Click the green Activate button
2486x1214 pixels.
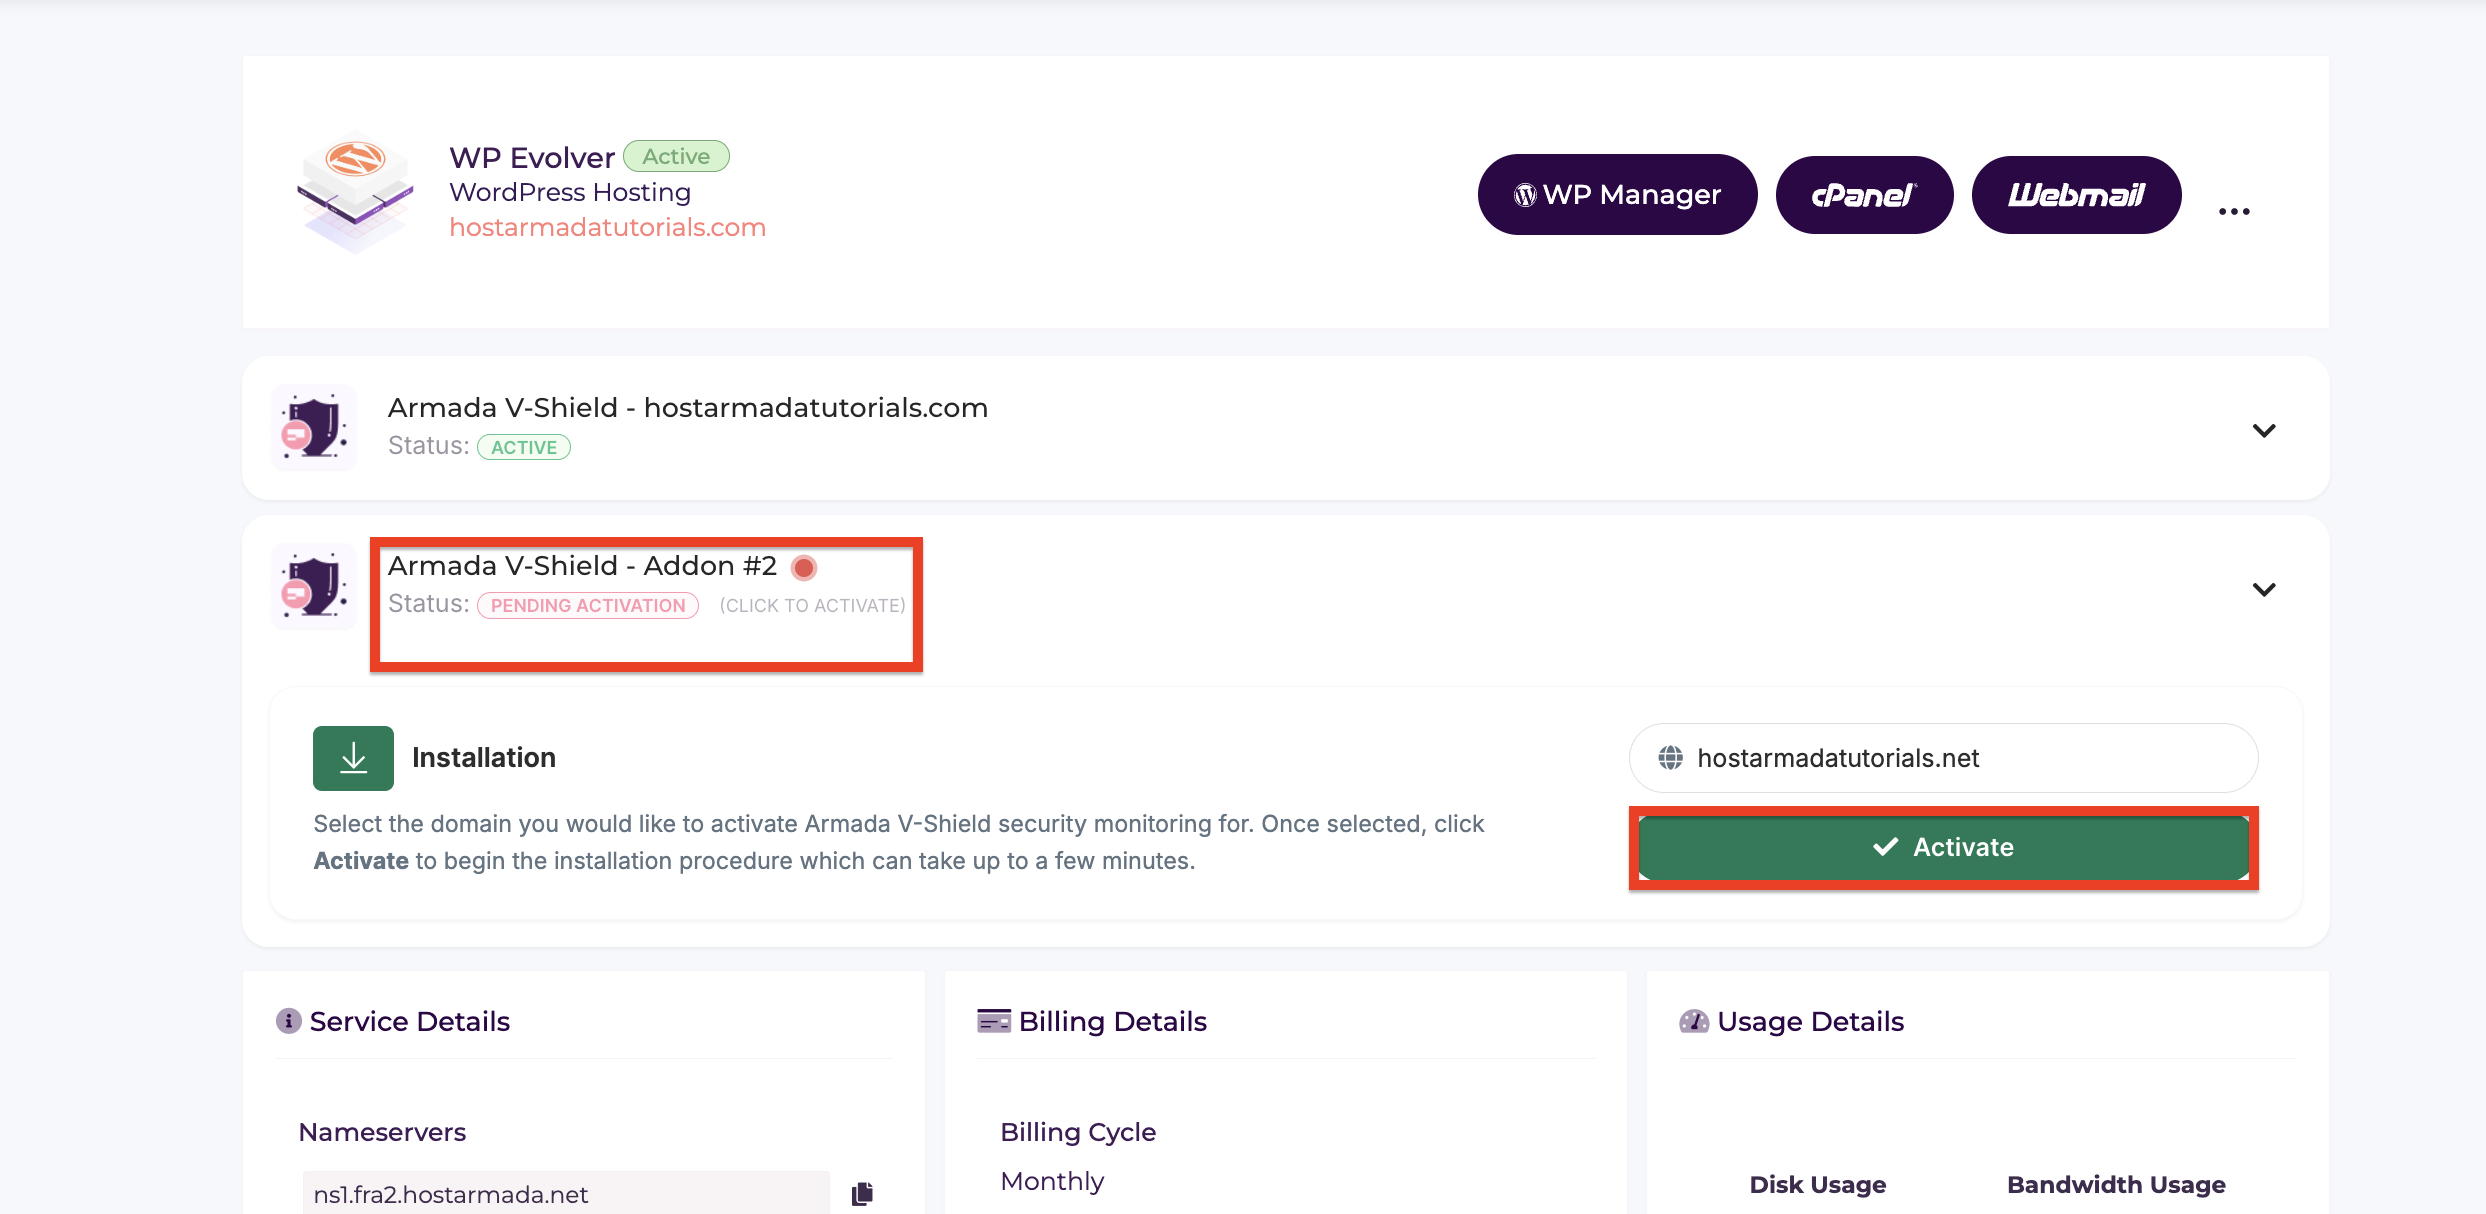(1943, 848)
